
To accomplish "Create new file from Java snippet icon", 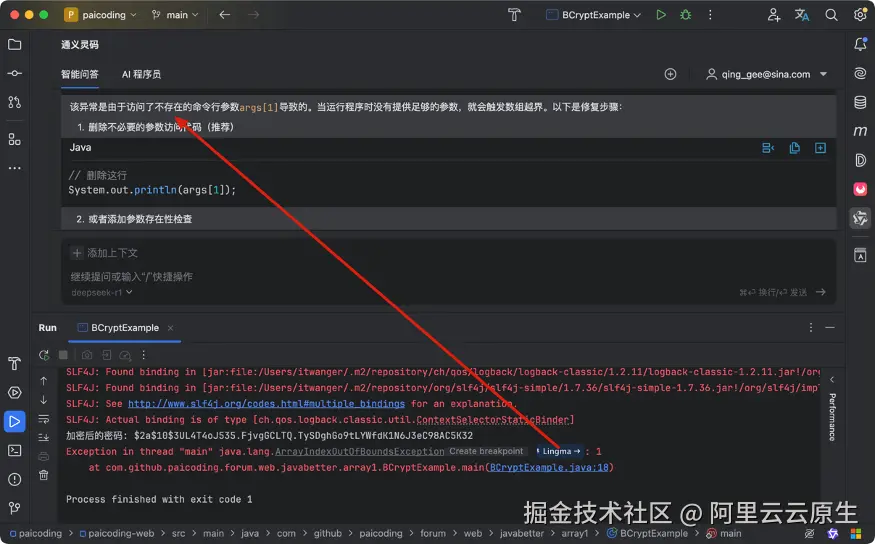I will (x=821, y=148).
